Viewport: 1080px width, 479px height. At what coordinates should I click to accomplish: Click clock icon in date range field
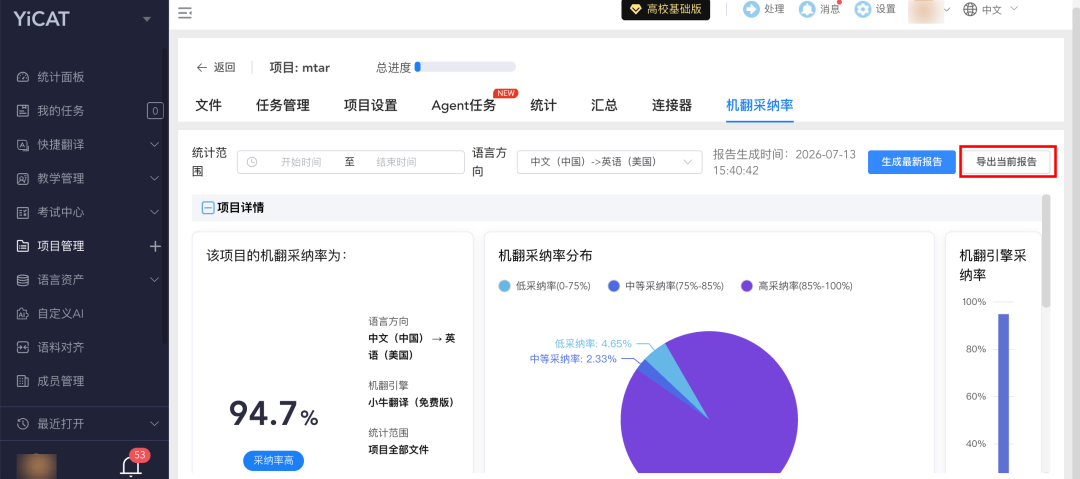point(252,162)
